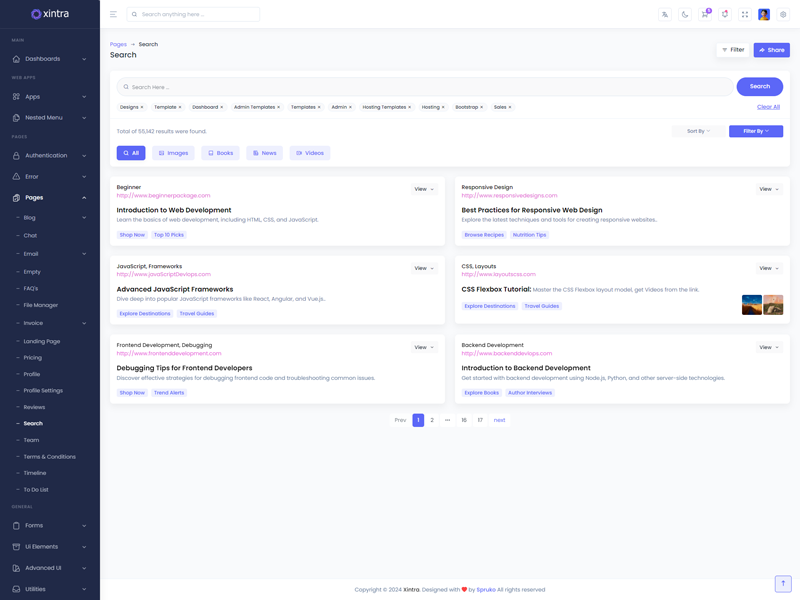Switch to the Images tab
This screenshot has width=800, height=600.
[x=173, y=153]
